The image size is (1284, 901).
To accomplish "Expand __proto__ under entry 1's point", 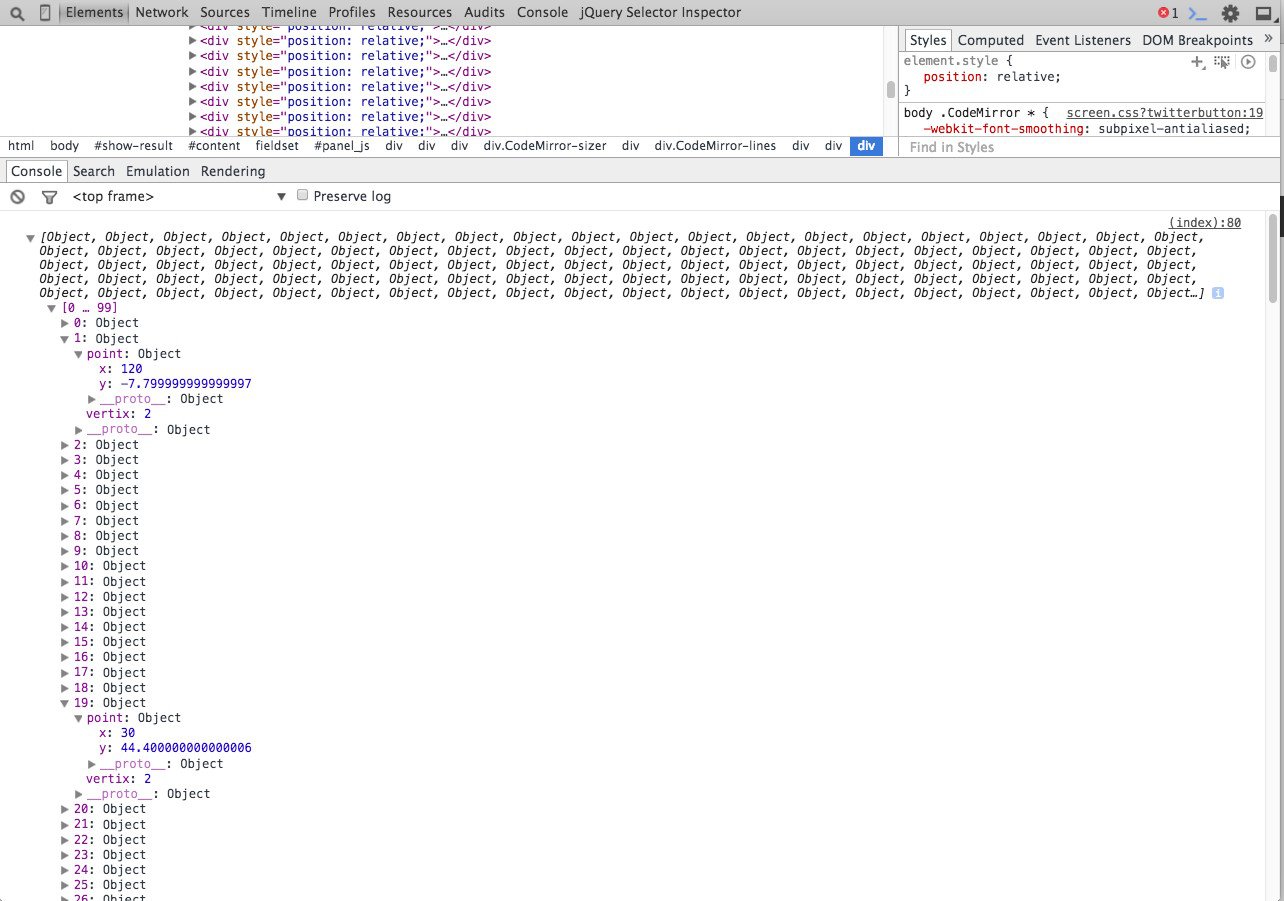I will tap(92, 399).
